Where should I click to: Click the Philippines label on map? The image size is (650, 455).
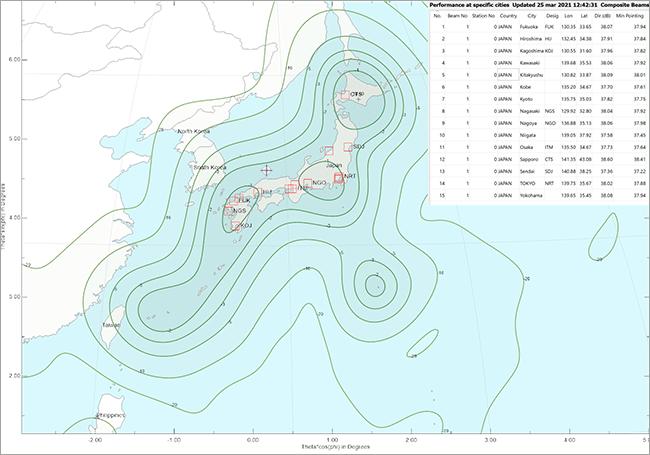[109, 413]
